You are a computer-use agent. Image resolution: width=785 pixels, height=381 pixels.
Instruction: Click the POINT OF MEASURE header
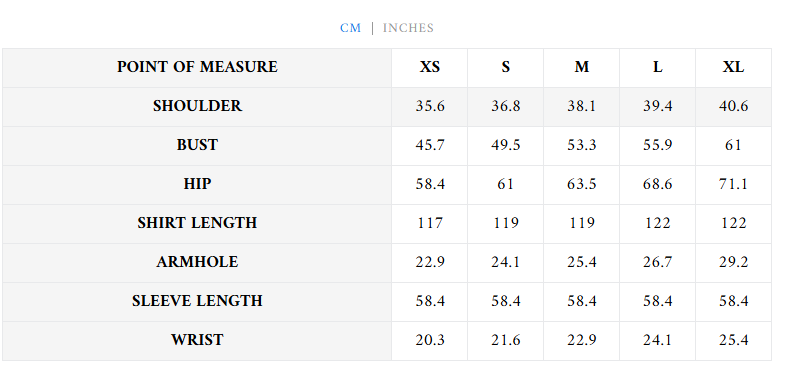pos(197,67)
